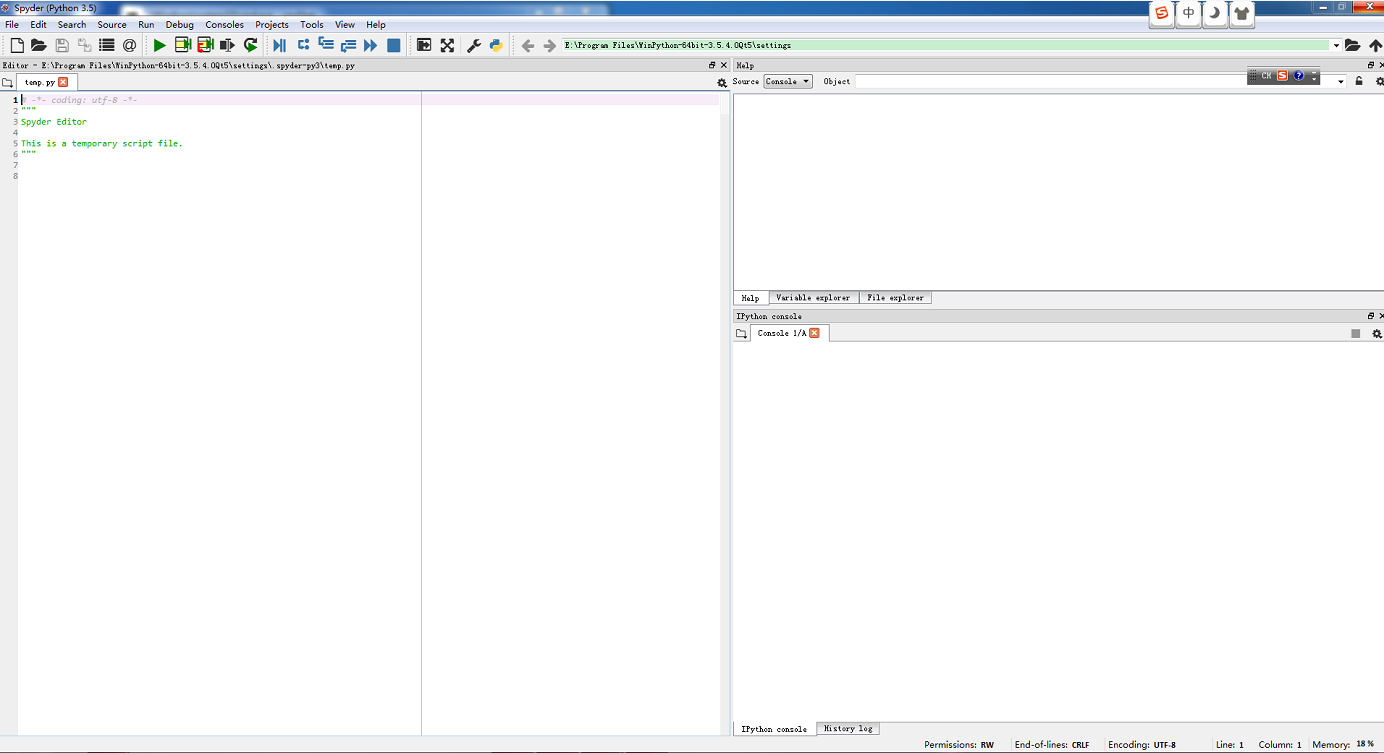The image size is (1384, 753).
Task: Switch to the History log tab
Action: point(847,728)
